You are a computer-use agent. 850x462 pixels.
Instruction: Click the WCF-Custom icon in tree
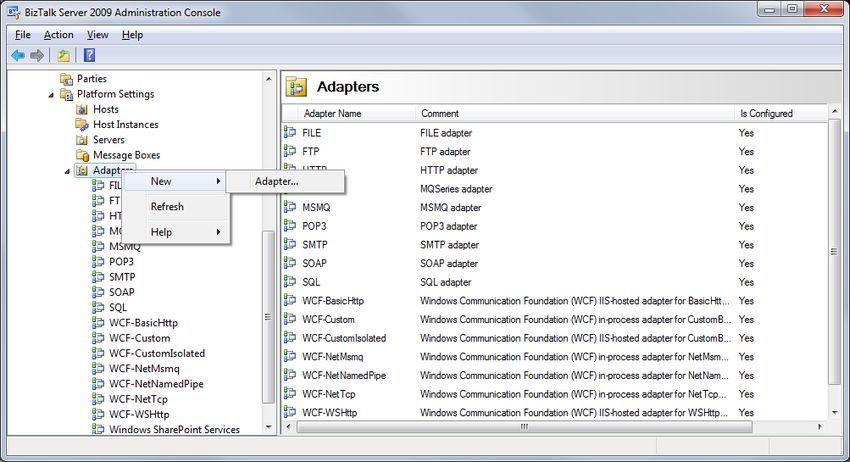[x=98, y=337]
